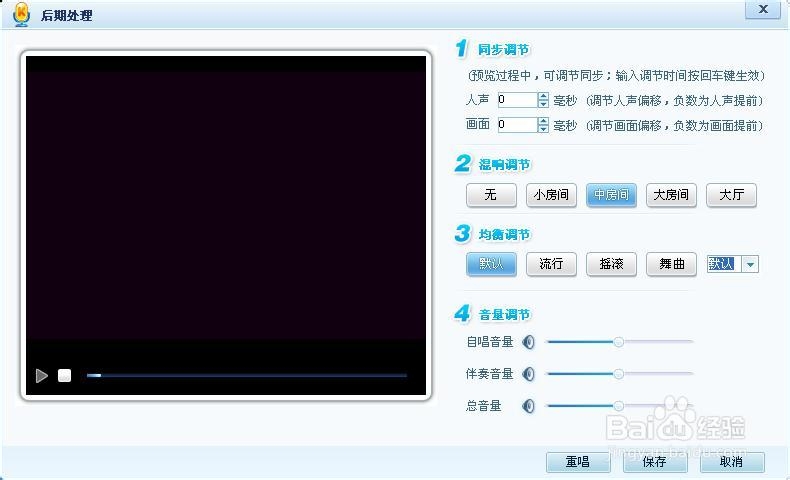The height and width of the screenshot is (480, 790).
Task: Mute the 伴奏音量 speaker icon
Action: click(x=528, y=374)
